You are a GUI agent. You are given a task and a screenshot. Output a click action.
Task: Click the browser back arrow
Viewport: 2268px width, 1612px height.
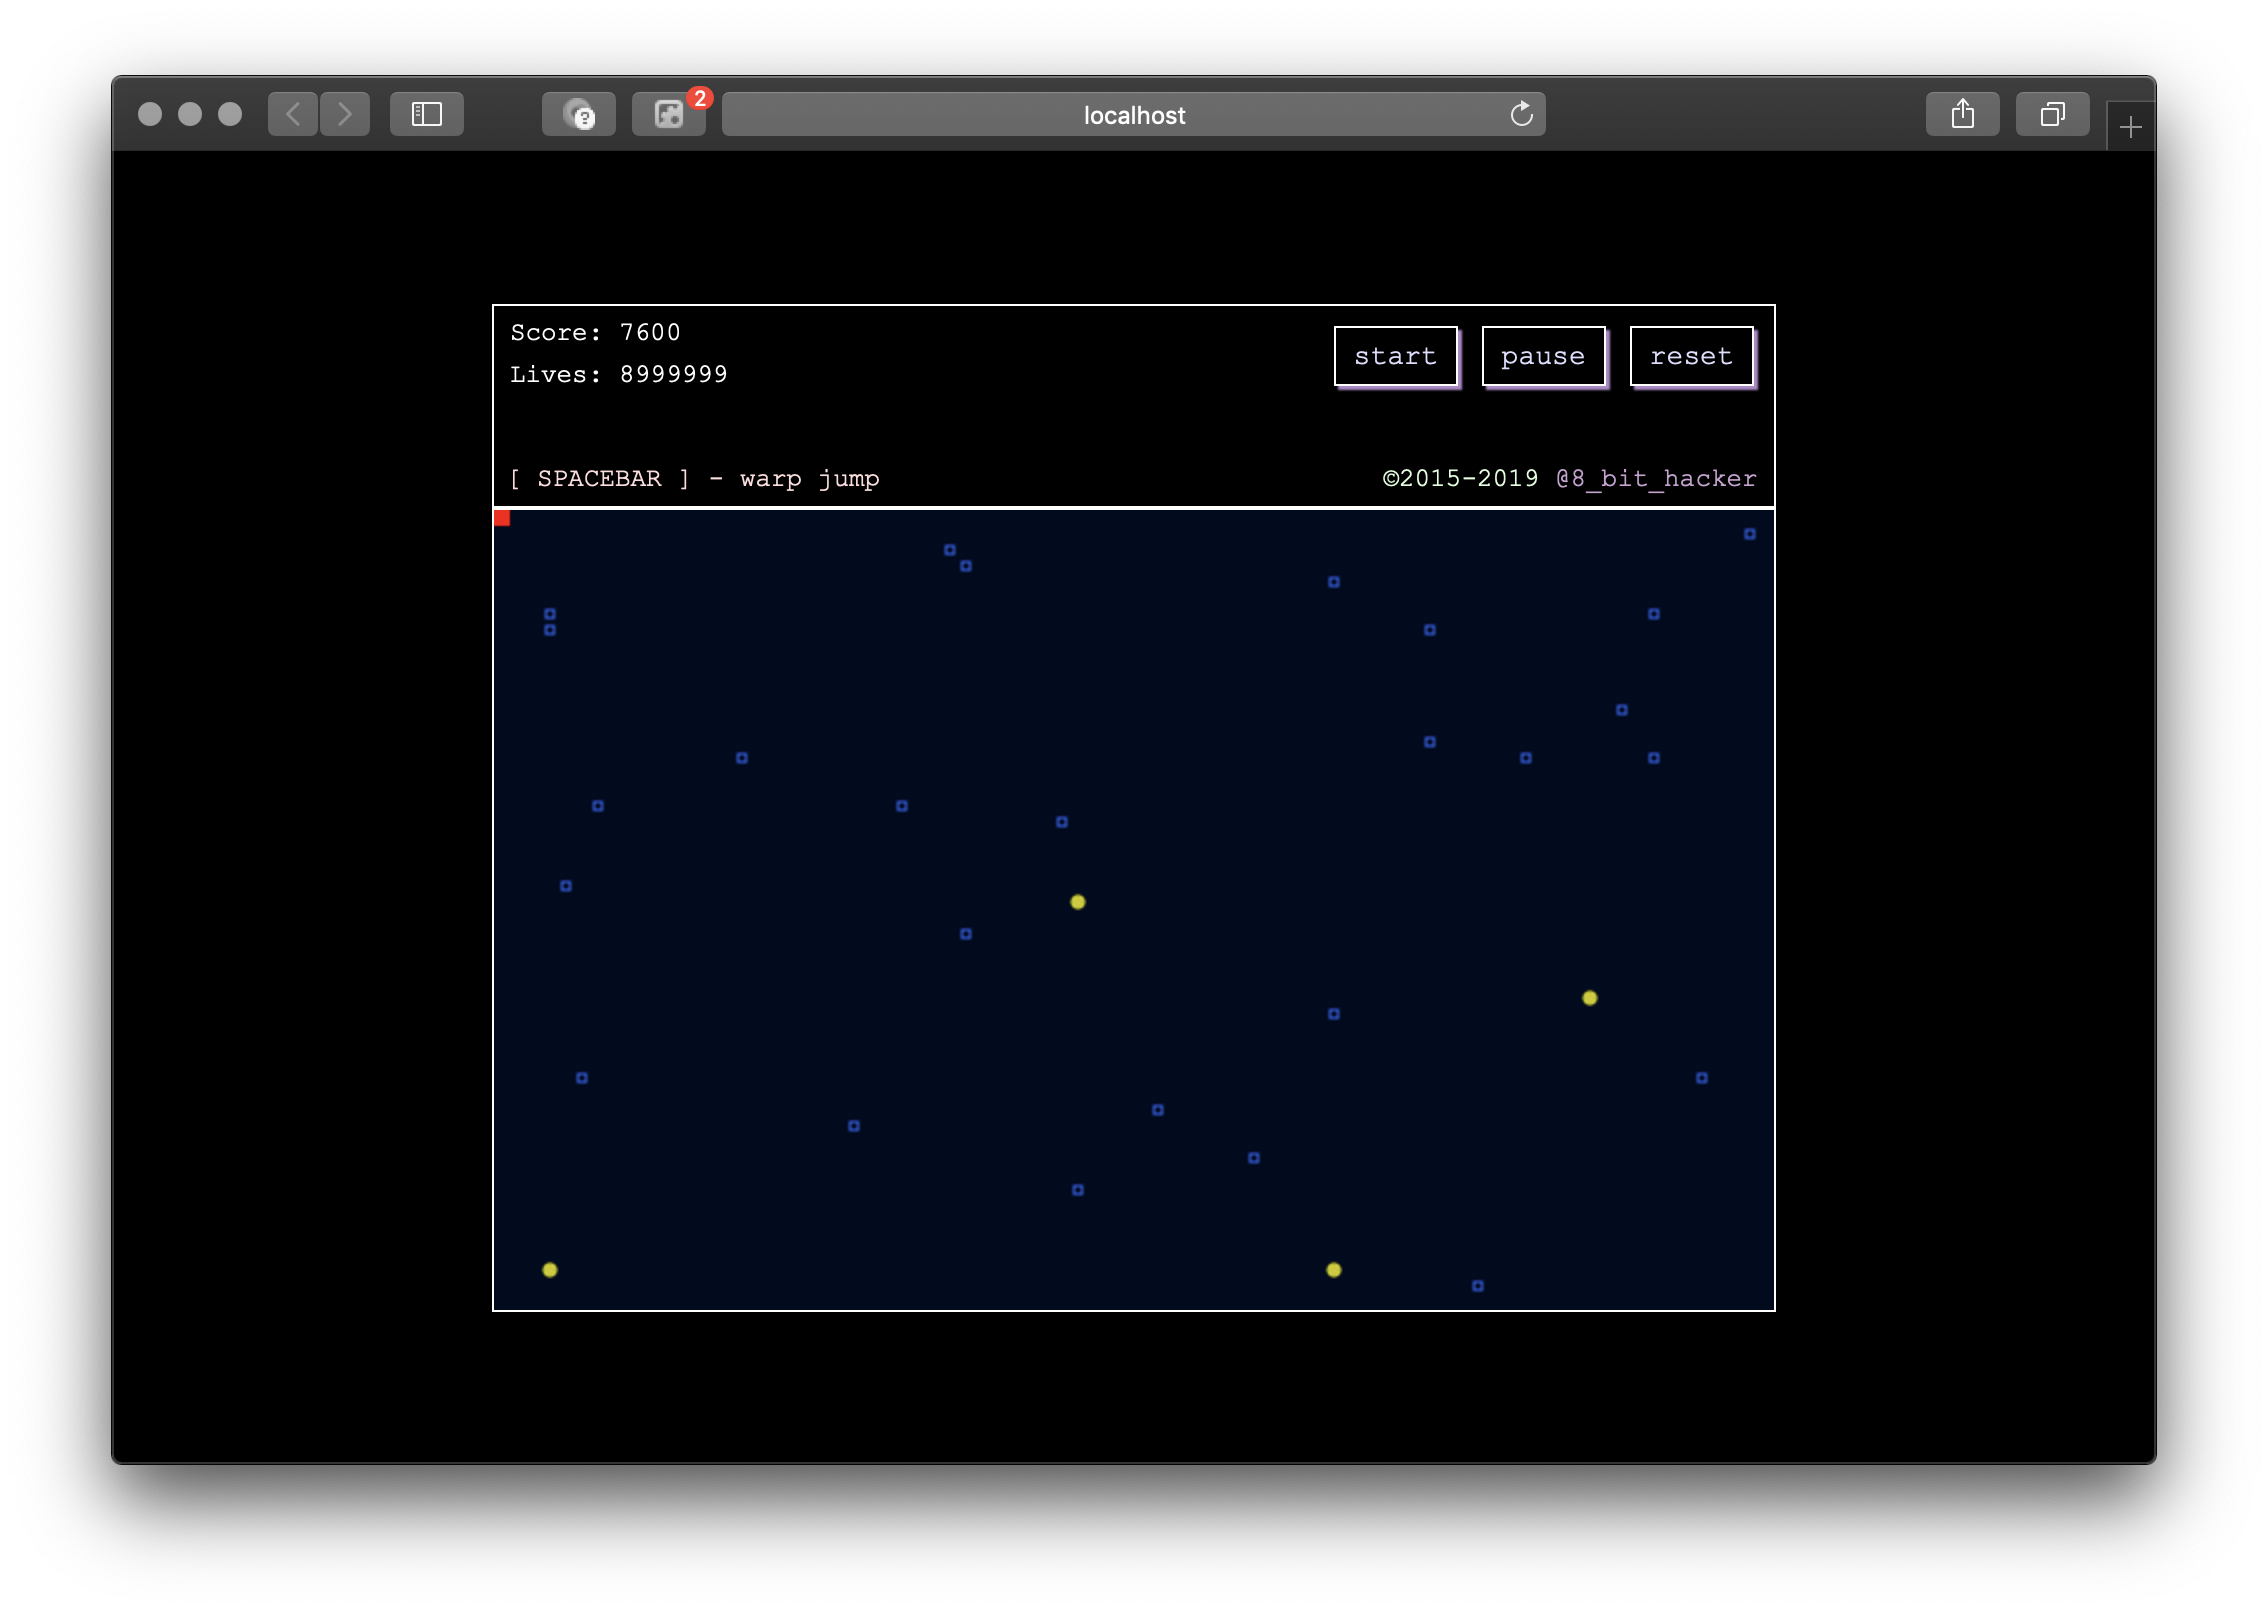pyautogui.click(x=293, y=114)
